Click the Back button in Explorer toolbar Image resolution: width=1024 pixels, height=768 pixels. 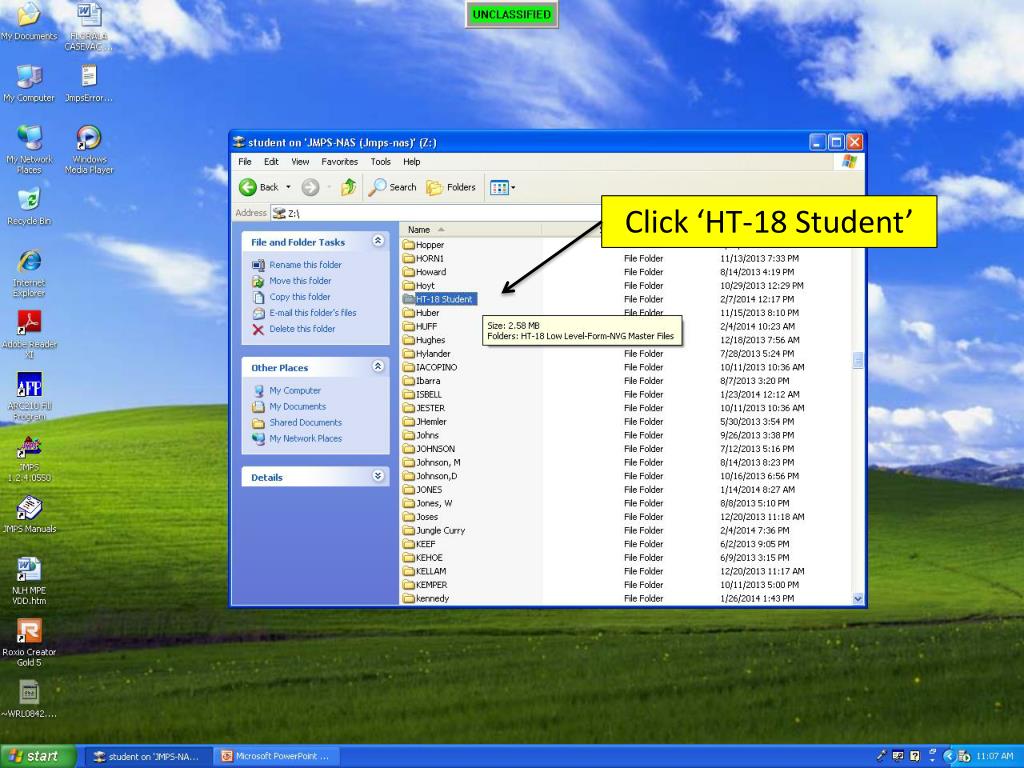pyautogui.click(x=259, y=187)
